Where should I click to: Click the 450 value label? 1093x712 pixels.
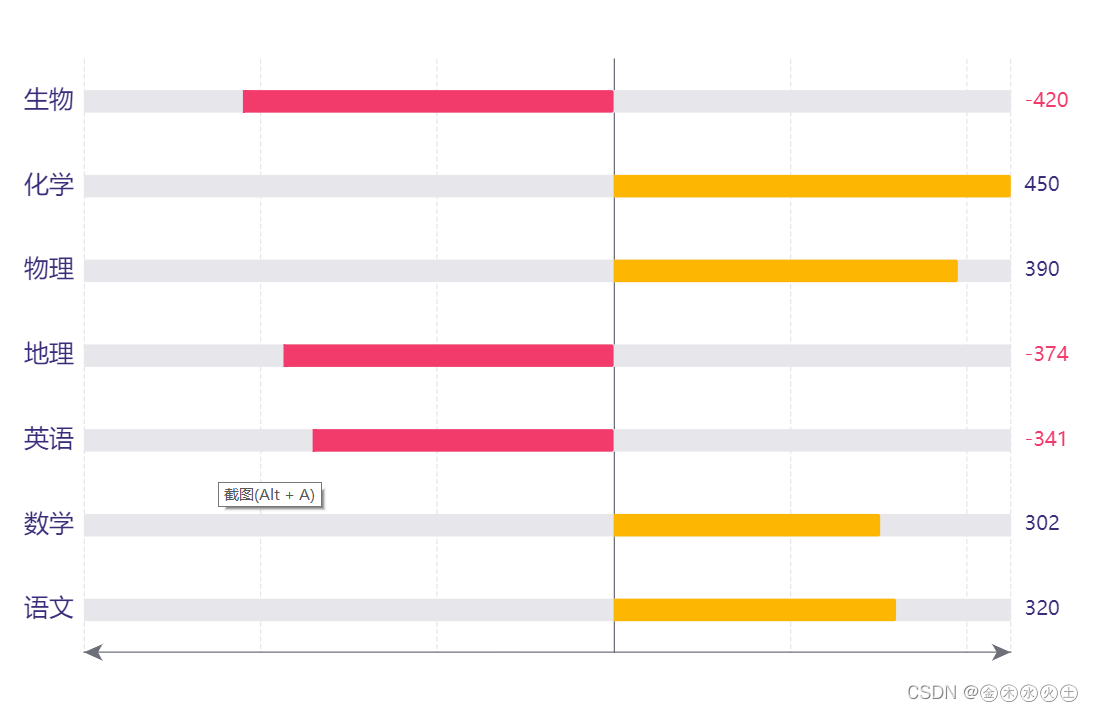pyautogui.click(x=1041, y=184)
